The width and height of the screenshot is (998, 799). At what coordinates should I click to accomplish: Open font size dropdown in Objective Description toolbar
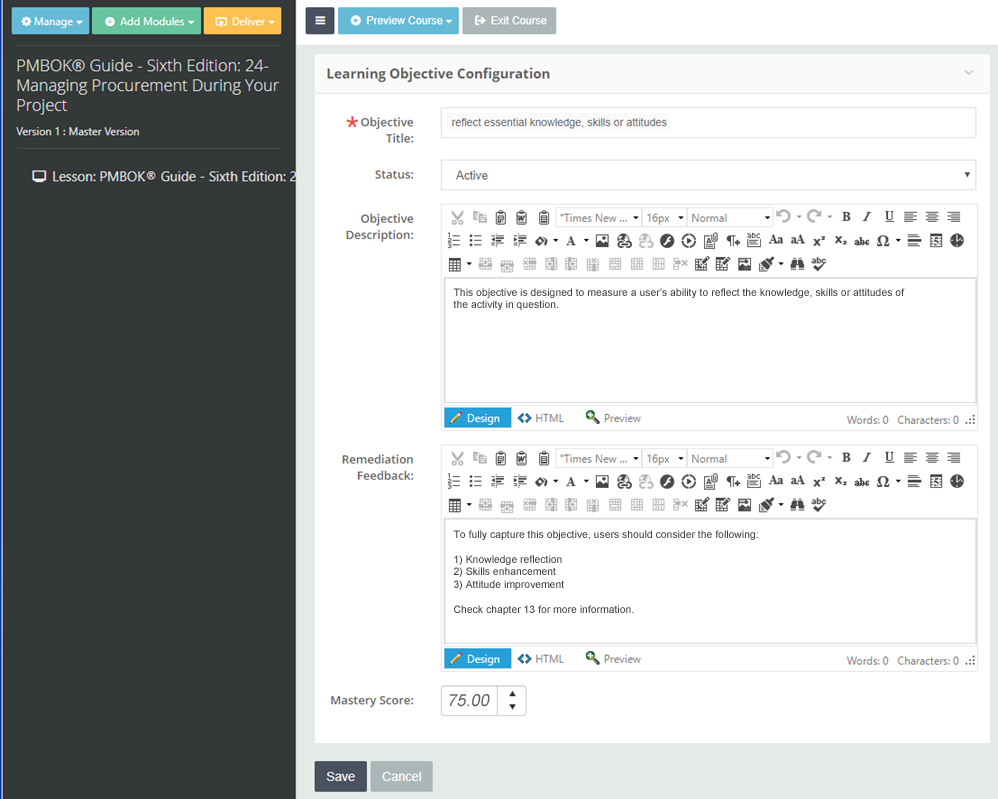point(664,218)
